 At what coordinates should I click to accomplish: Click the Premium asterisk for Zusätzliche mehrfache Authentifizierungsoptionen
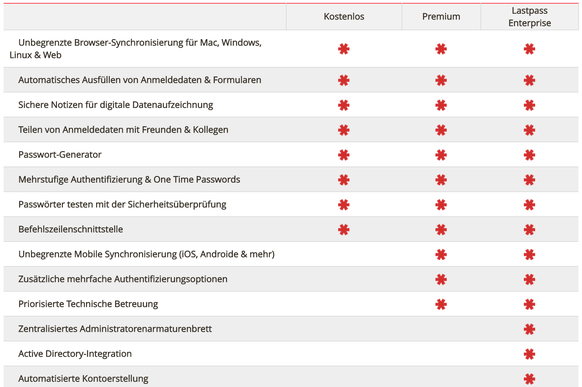pyautogui.click(x=441, y=279)
